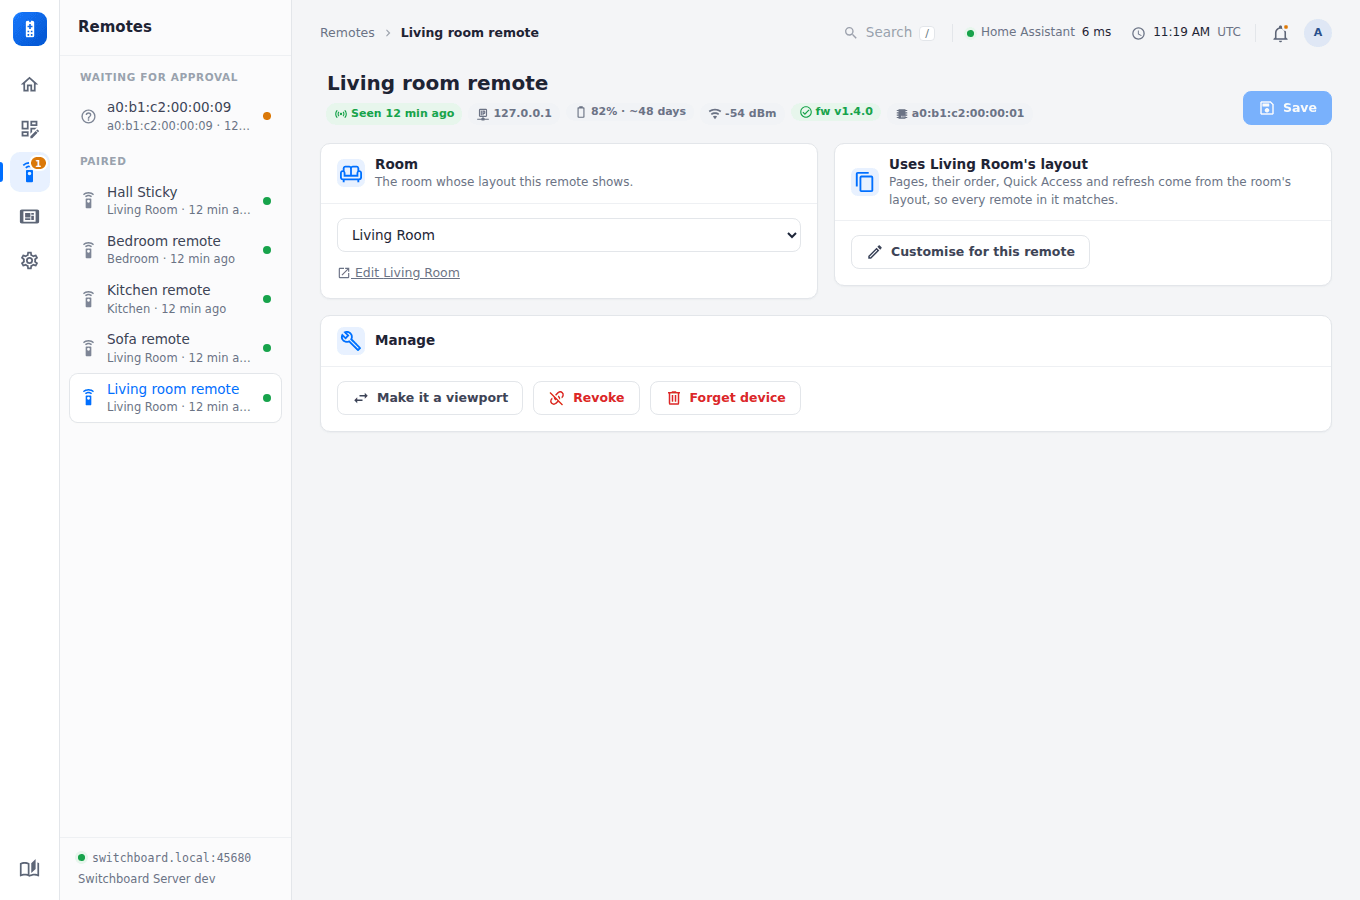Click the wrench Manage icon
Image resolution: width=1360 pixels, height=900 pixels.
pos(351,341)
